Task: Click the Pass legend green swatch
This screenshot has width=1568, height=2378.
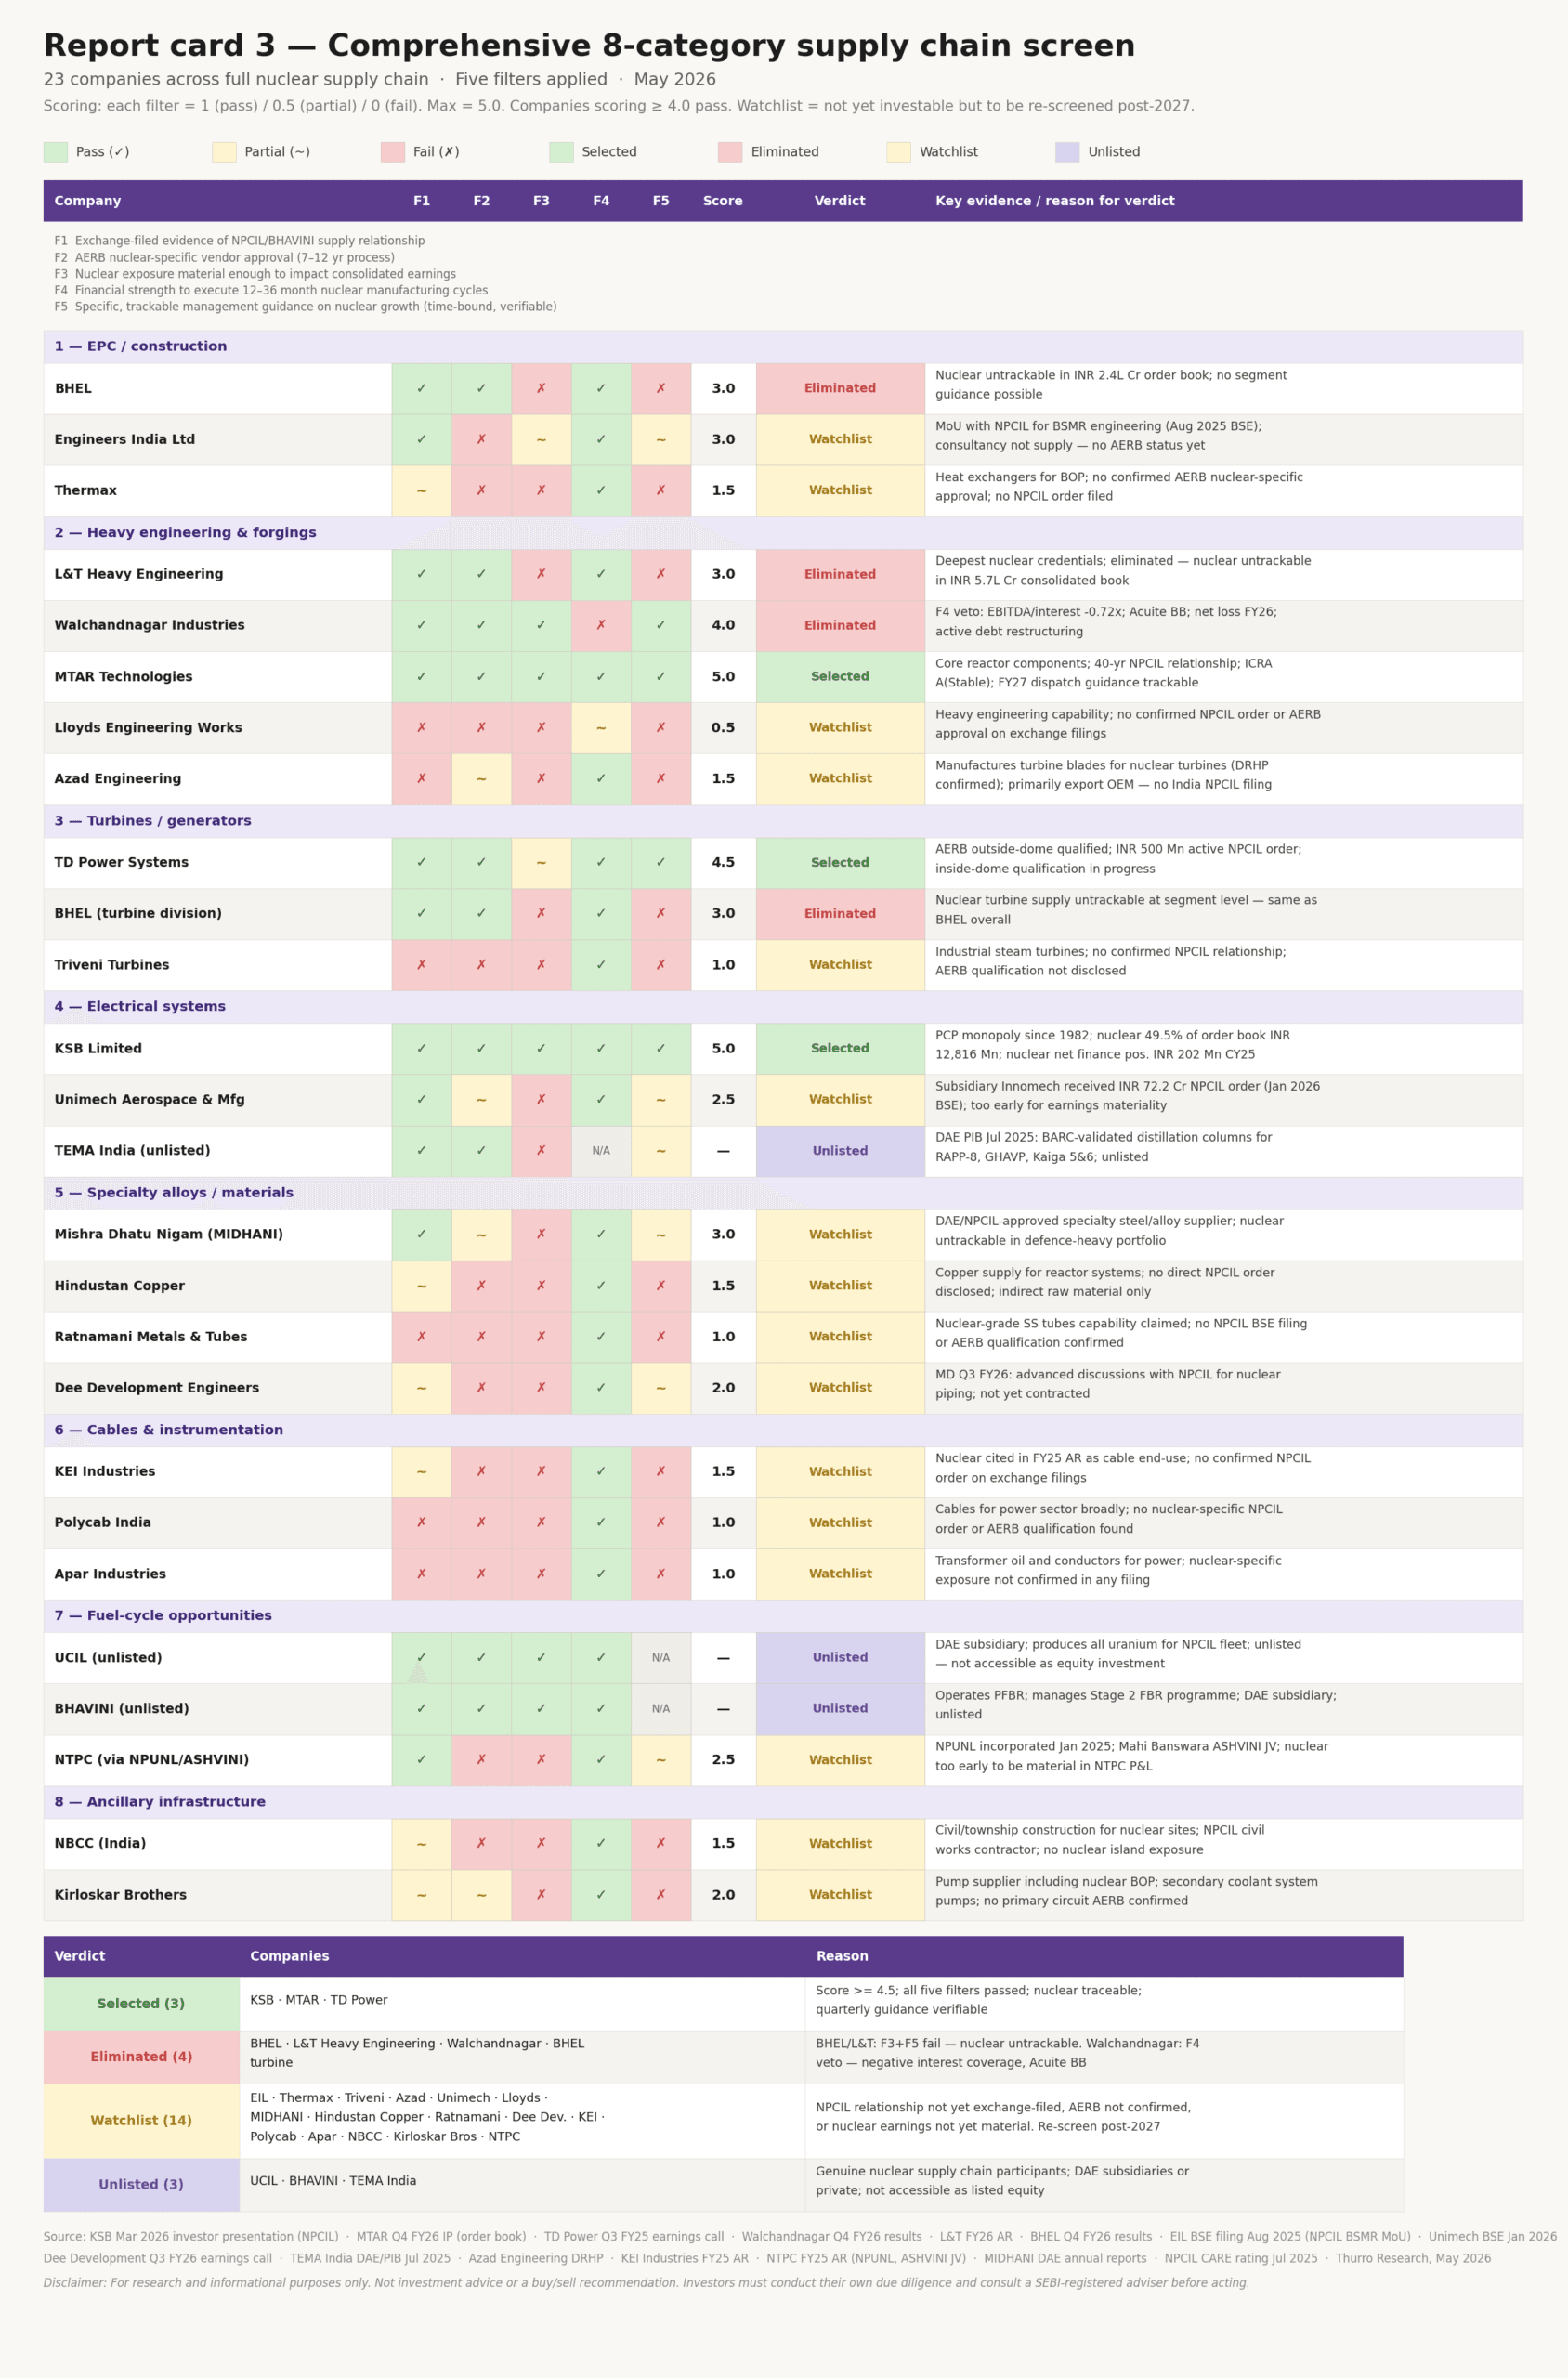Action: pos(56,152)
